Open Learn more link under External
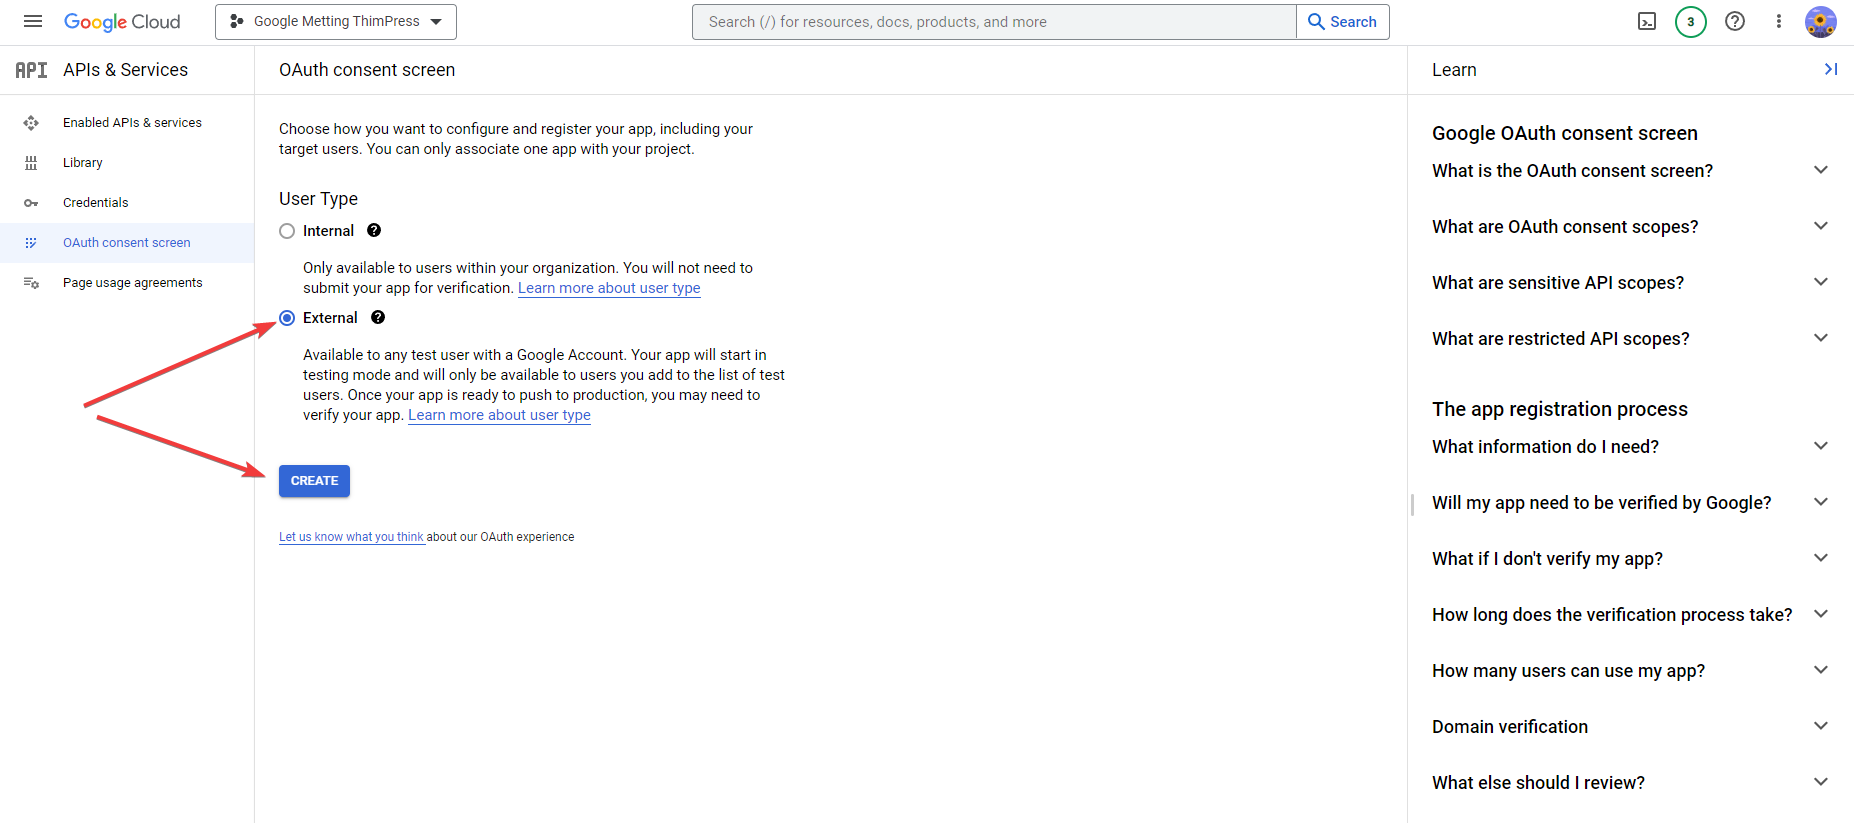The width and height of the screenshot is (1854, 823). pyautogui.click(x=499, y=415)
